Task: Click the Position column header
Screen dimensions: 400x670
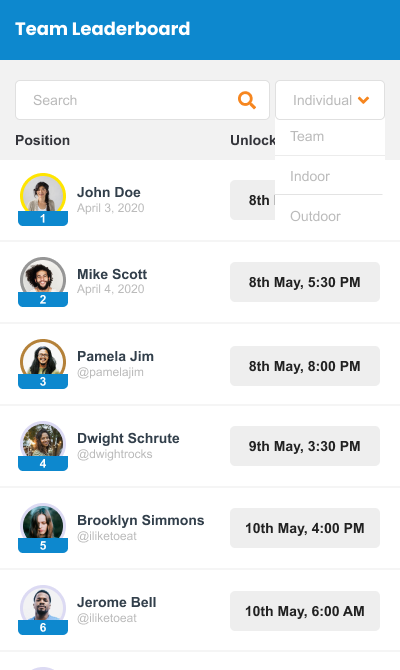Action: pyautogui.click(x=42, y=141)
